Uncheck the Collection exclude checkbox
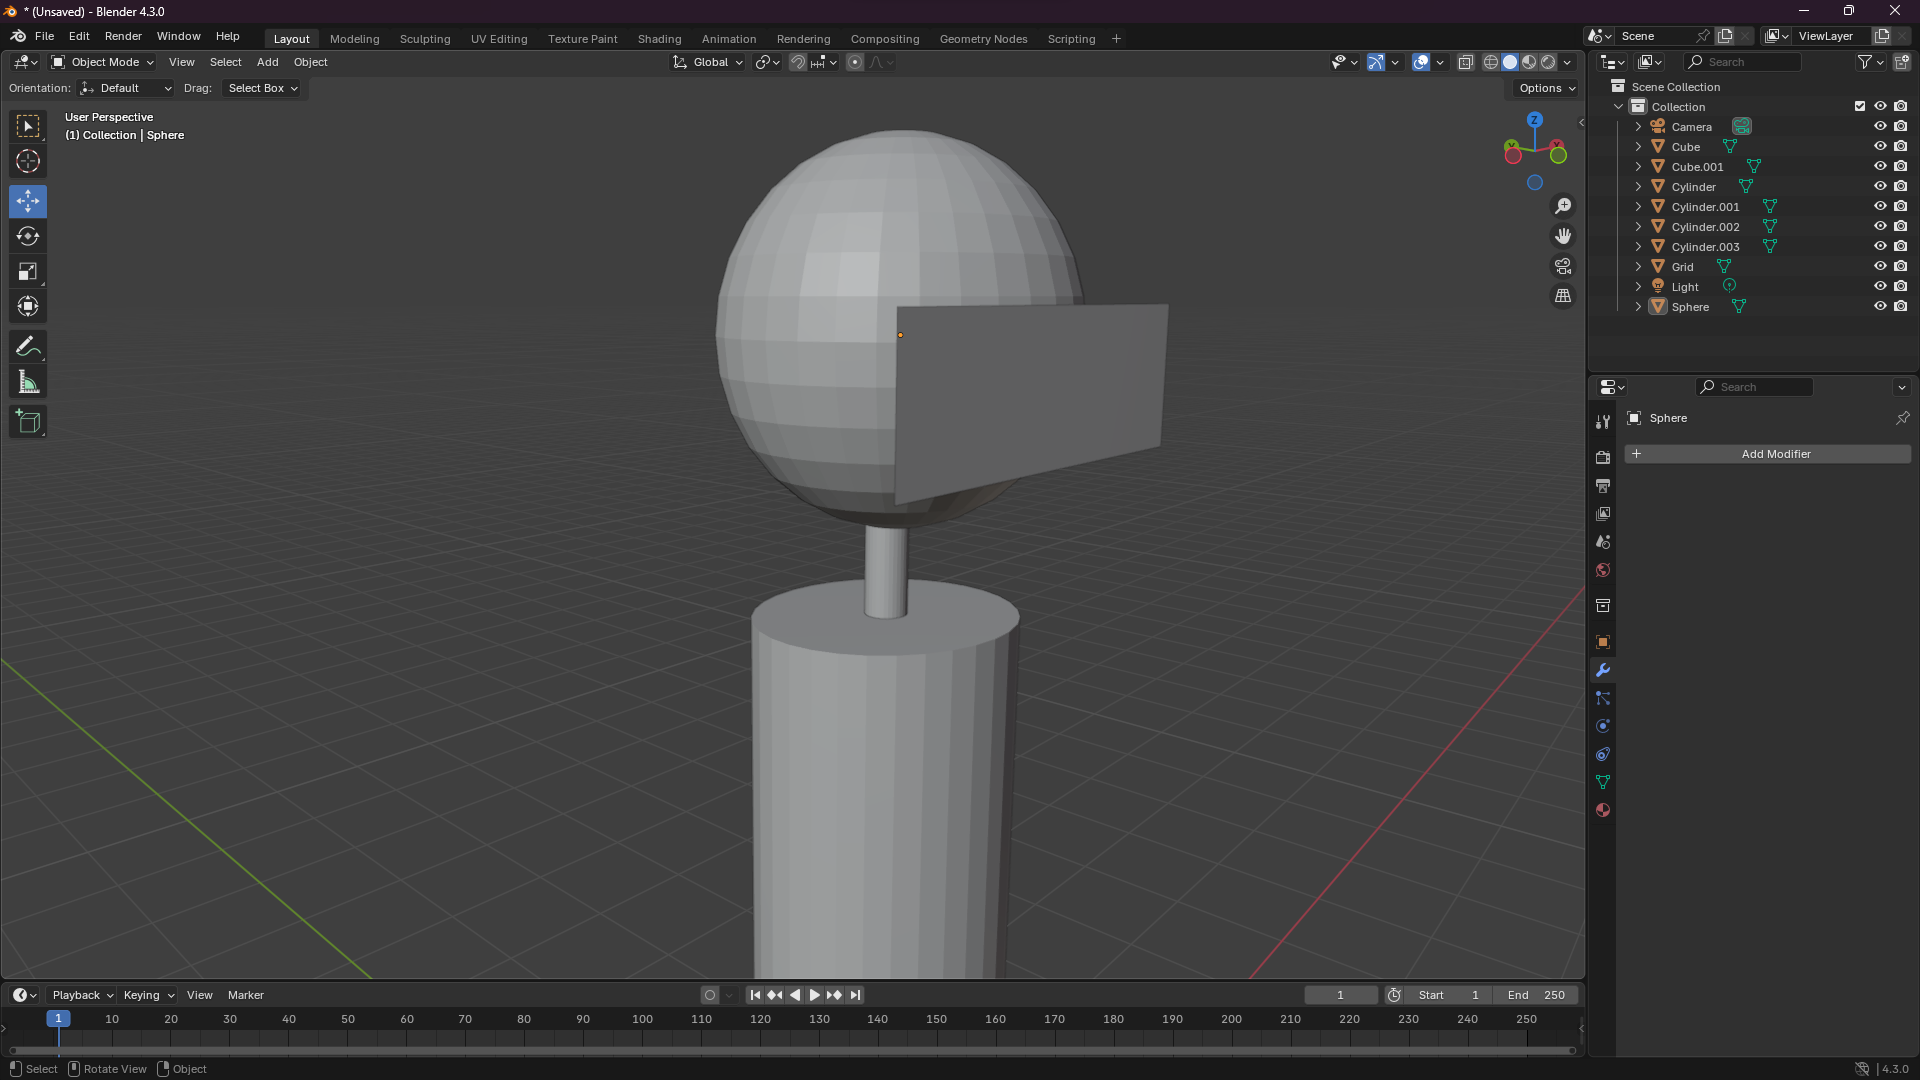This screenshot has width=1920, height=1080. tap(1860, 107)
